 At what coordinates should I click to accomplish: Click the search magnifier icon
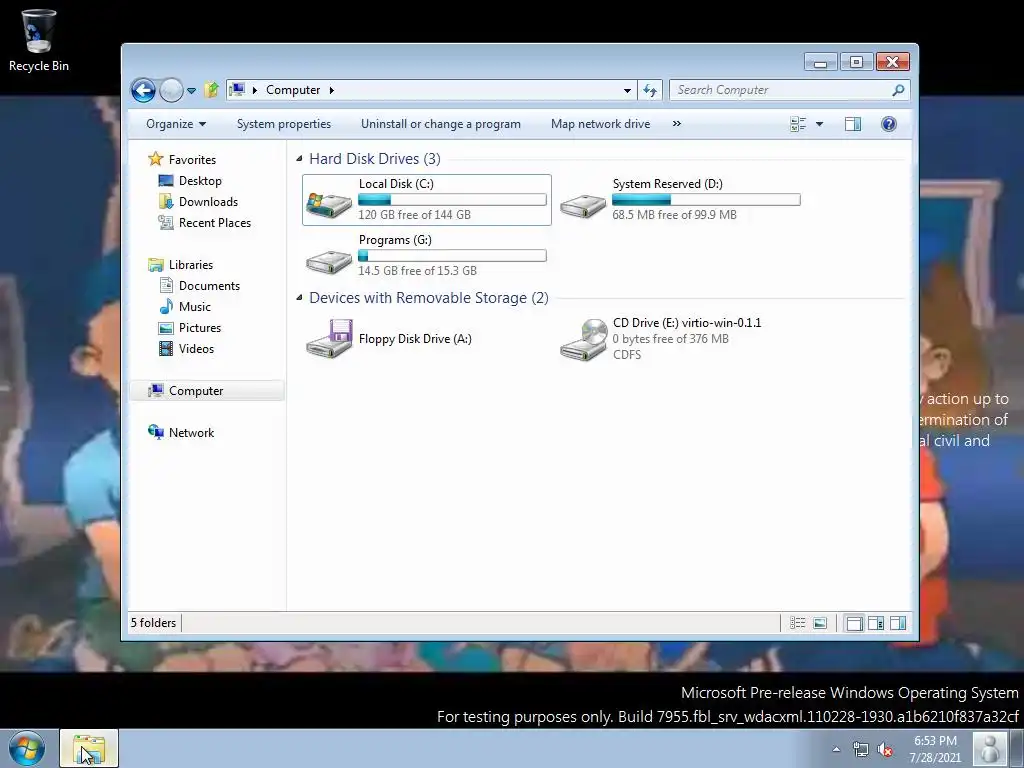pyautogui.click(x=899, y=90)
